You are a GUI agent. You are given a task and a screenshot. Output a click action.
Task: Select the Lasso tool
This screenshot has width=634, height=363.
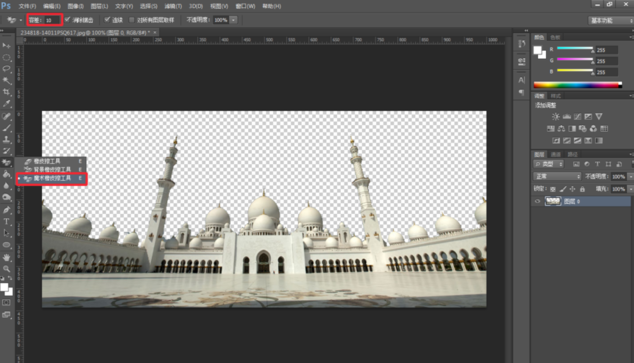pyautogui.click(x=6, y=69)
